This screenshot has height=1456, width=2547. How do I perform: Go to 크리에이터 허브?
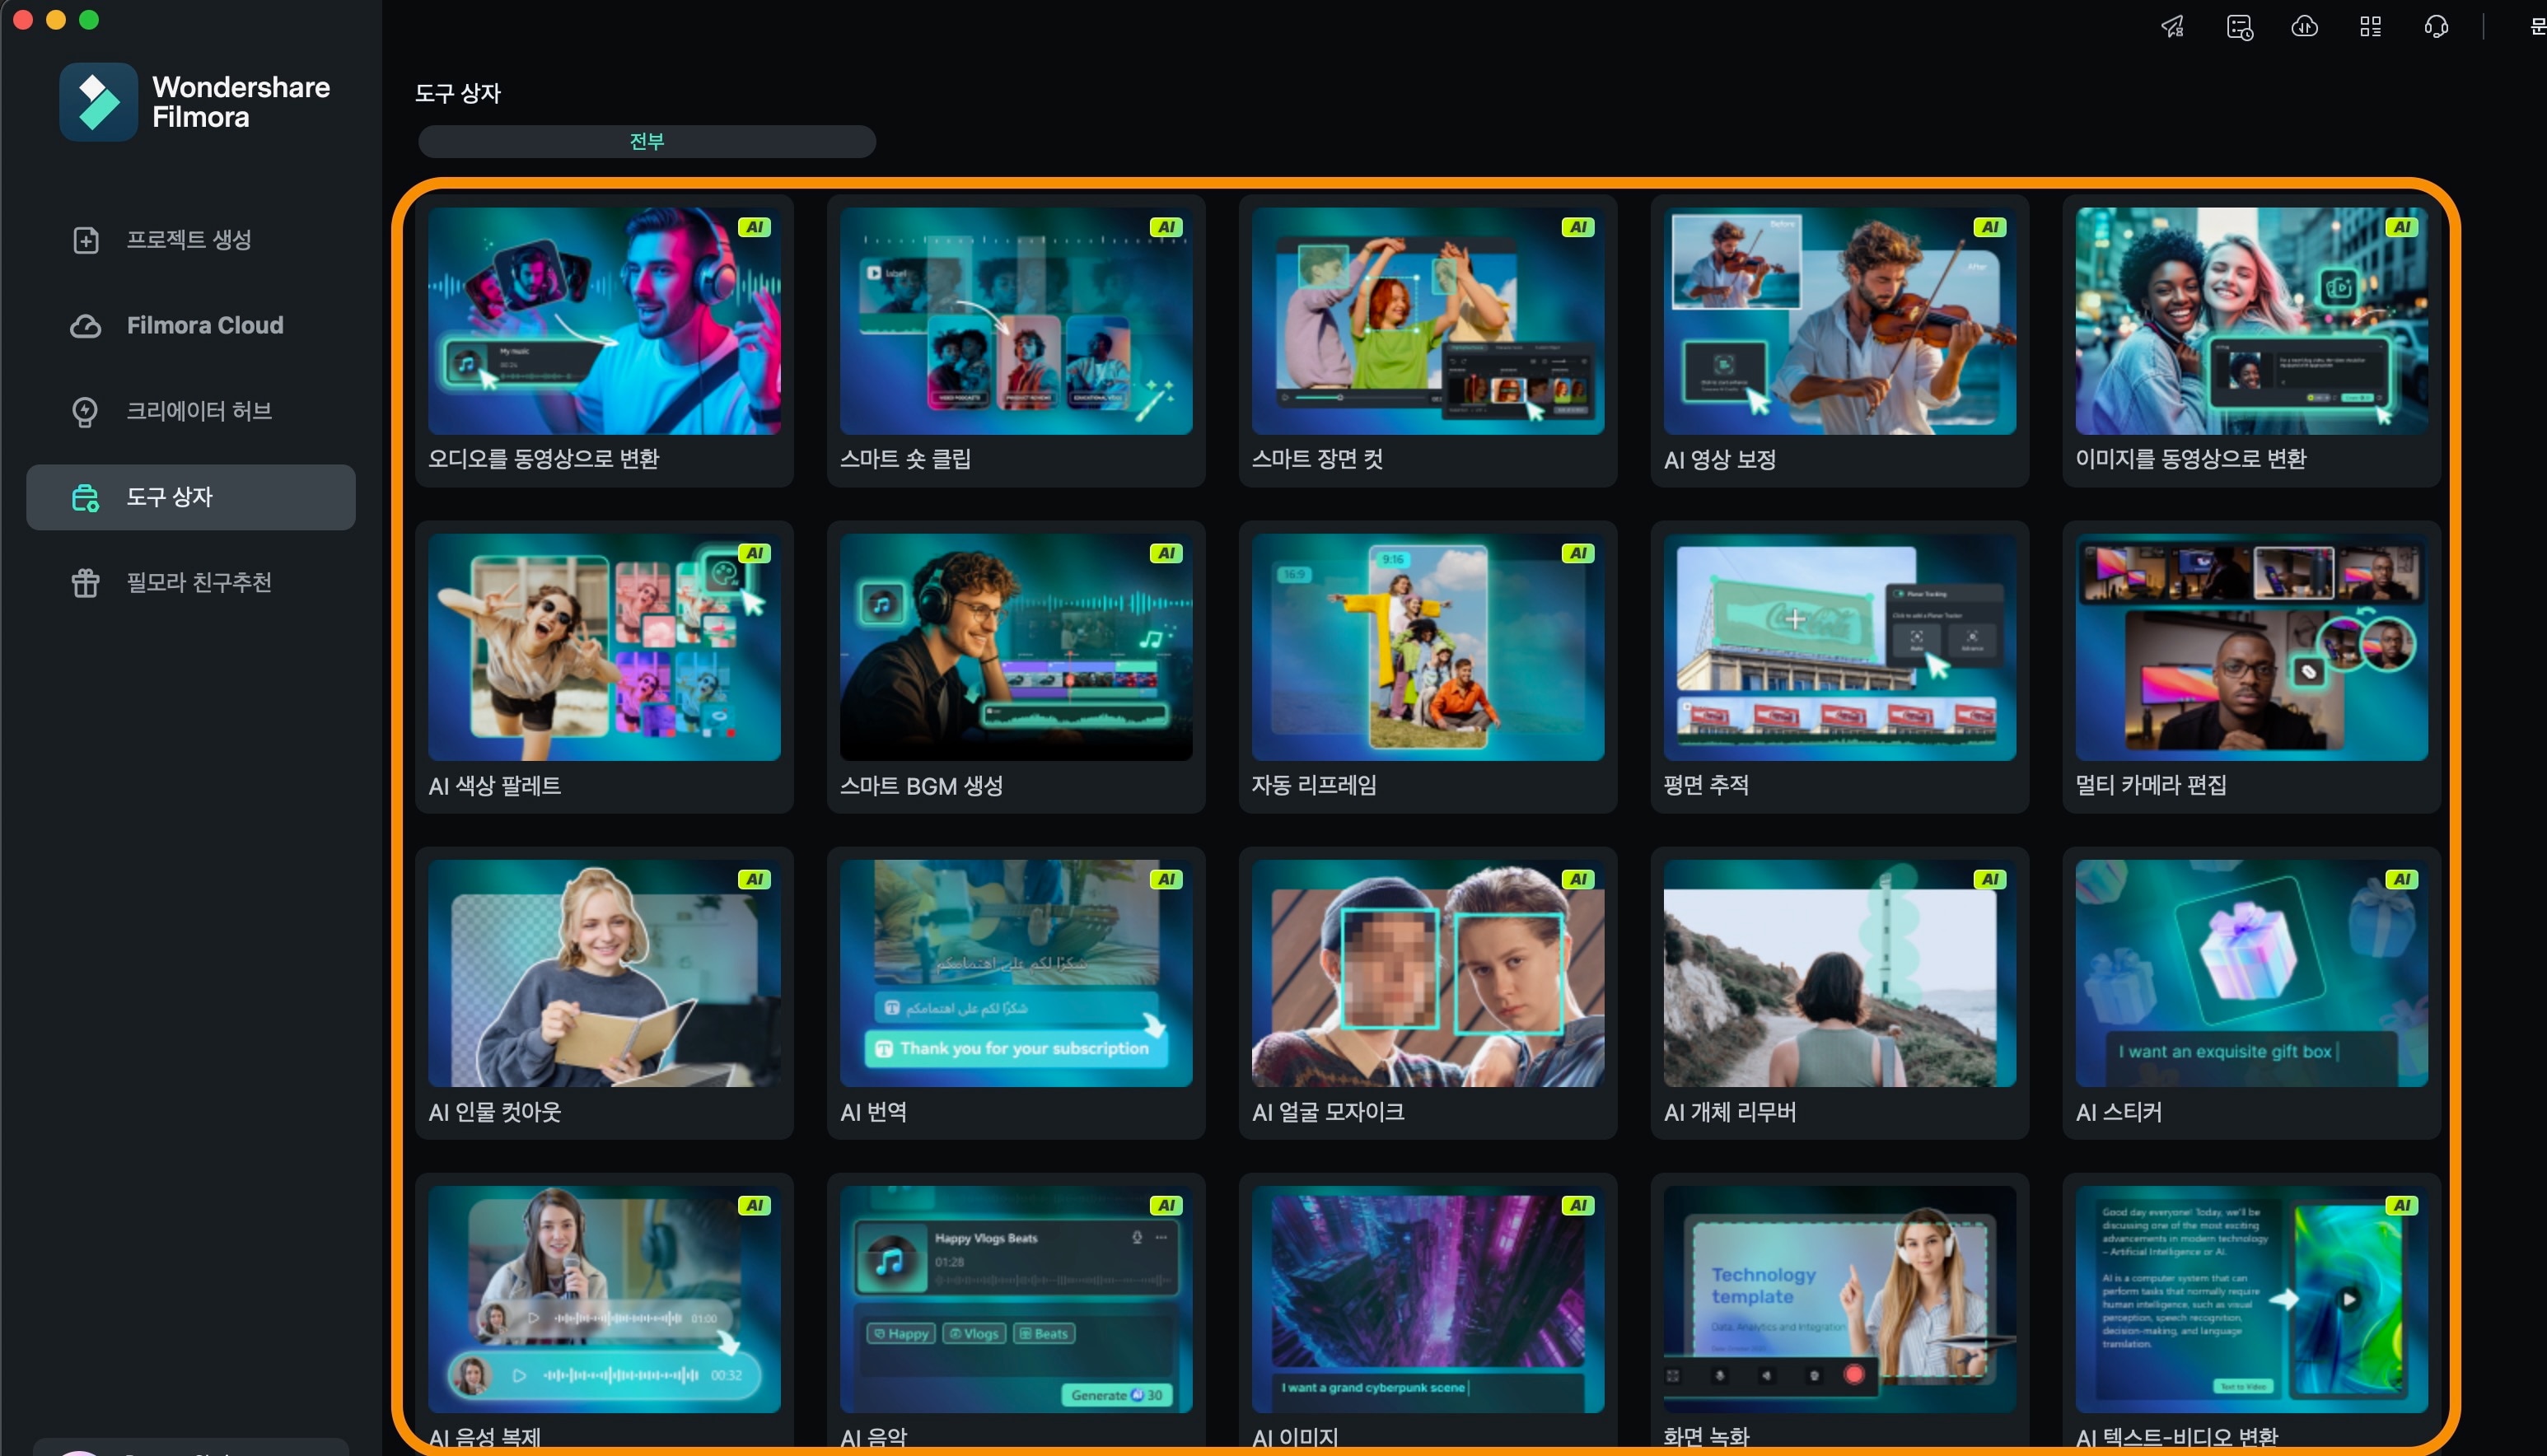[191, 412]
